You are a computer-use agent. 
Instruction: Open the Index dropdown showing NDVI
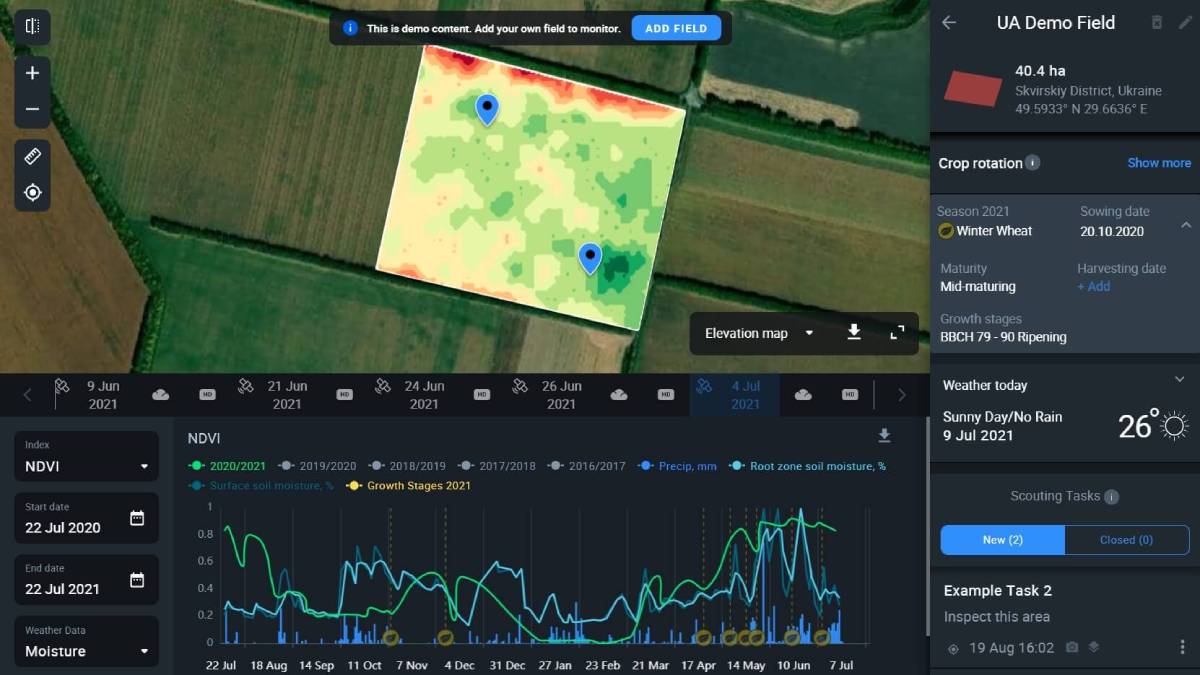point(86,457)
